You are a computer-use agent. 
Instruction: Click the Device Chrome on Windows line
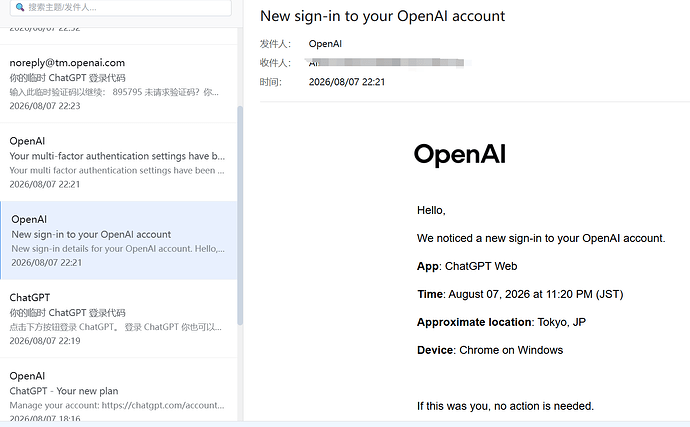[x=490, y=350]
